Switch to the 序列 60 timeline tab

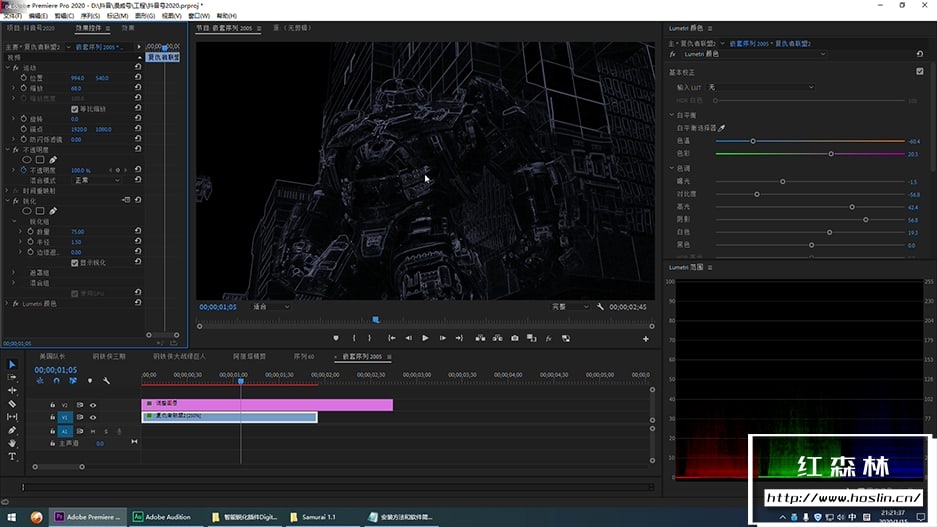click(304, 357)
